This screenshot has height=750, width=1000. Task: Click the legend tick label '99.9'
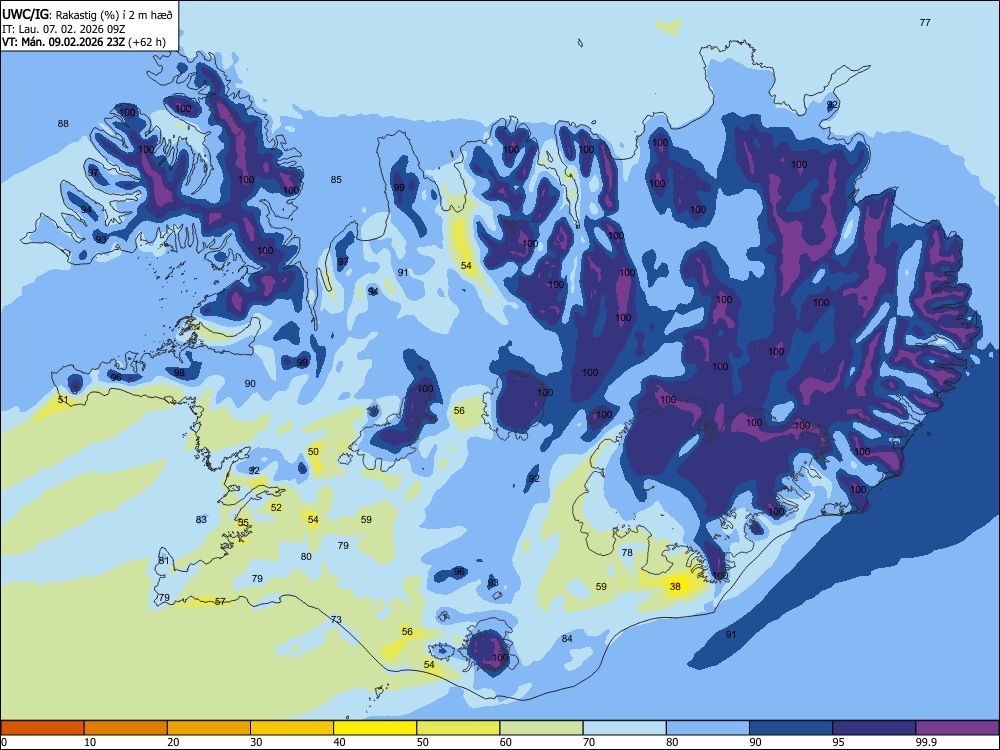pyautogui.click(x=926, y=742)
